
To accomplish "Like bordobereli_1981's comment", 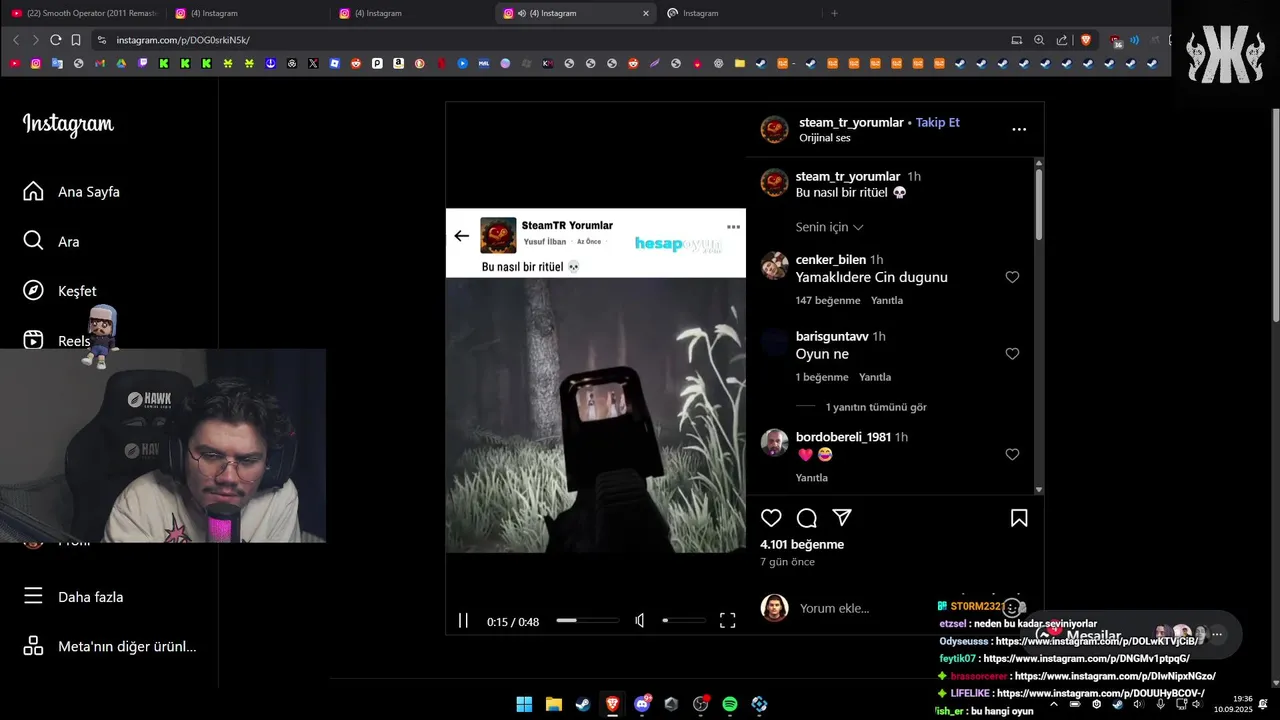I will [1012, 454].
